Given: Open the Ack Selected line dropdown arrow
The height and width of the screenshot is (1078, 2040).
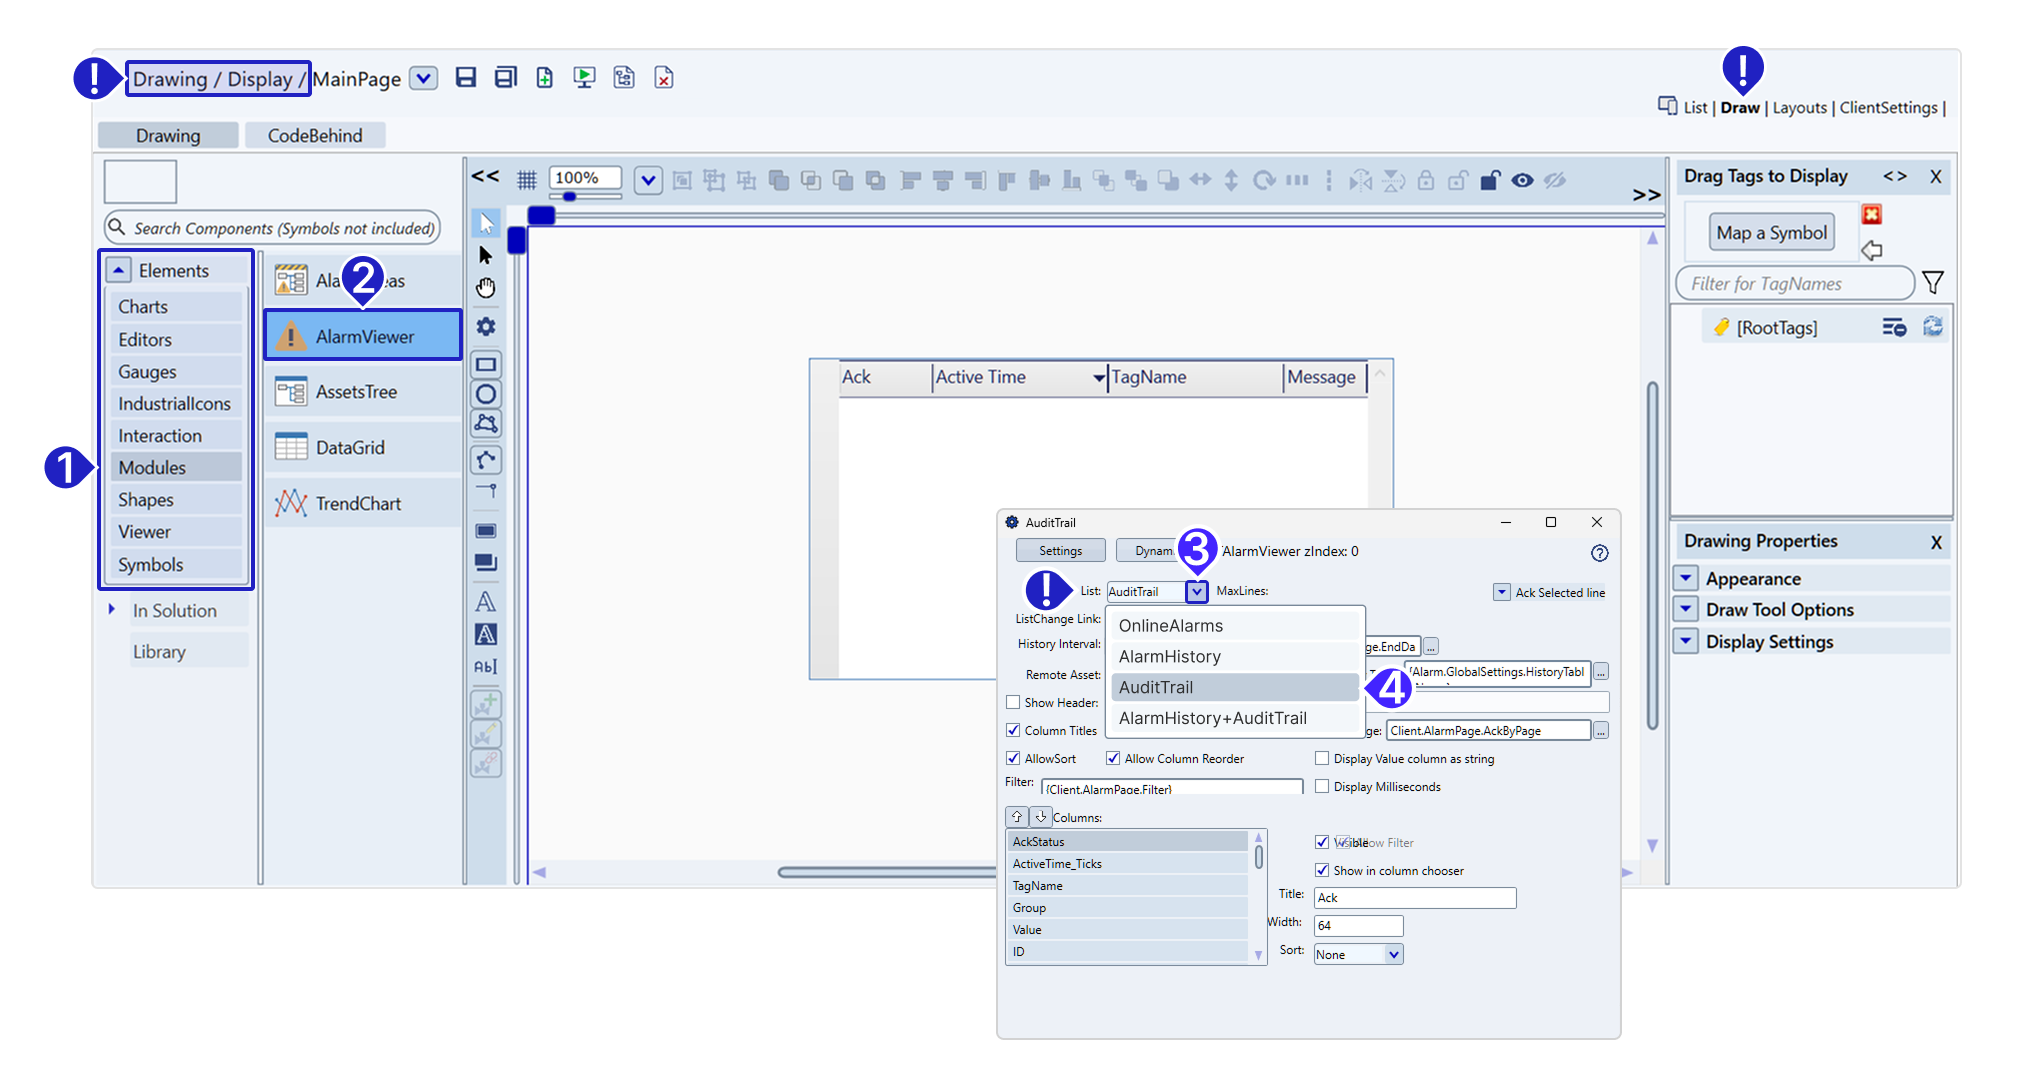Looking at the screenshot, I should [1501, 592].
